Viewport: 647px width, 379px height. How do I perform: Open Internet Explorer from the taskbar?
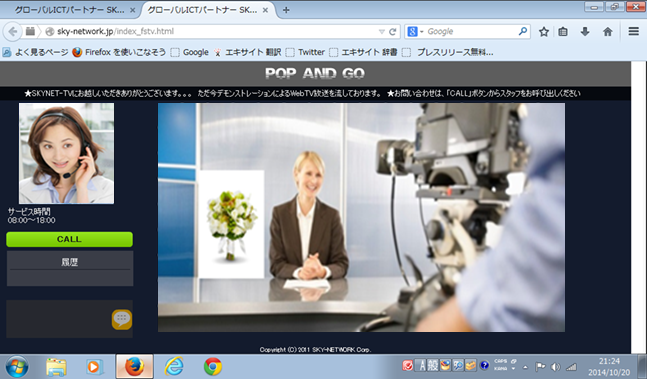point(174,366)
